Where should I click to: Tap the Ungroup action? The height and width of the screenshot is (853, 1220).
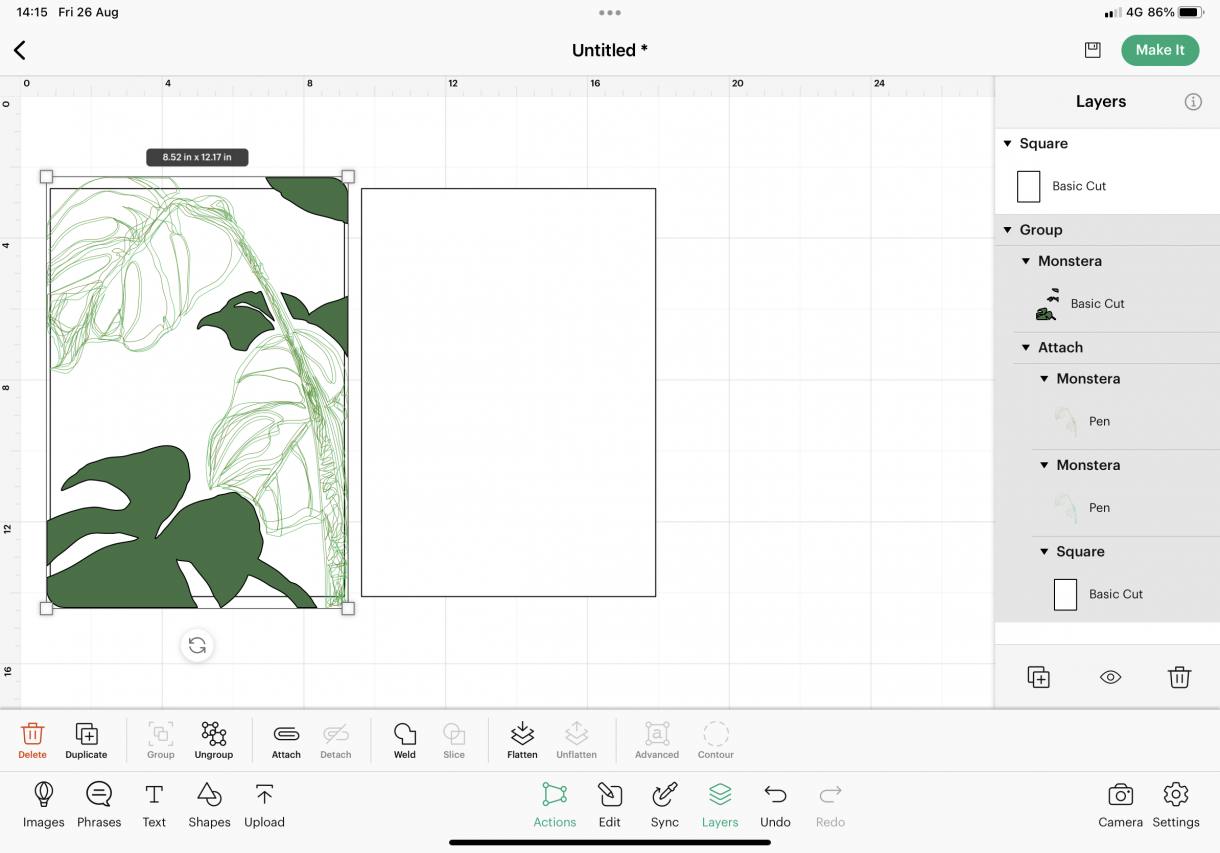point(214,741)
